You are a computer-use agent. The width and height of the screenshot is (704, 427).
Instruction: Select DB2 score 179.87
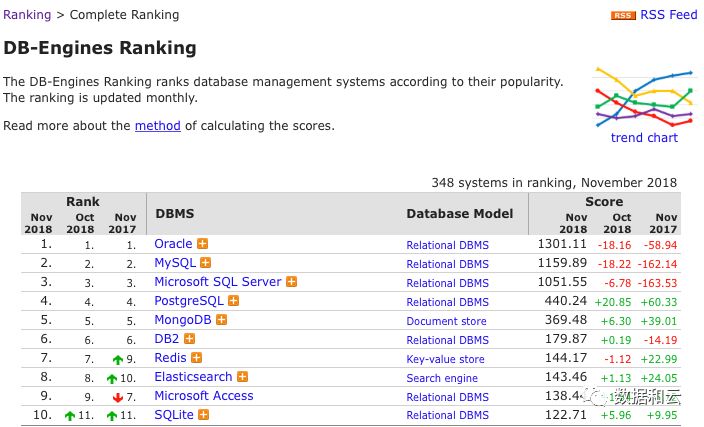click(566, 339)
